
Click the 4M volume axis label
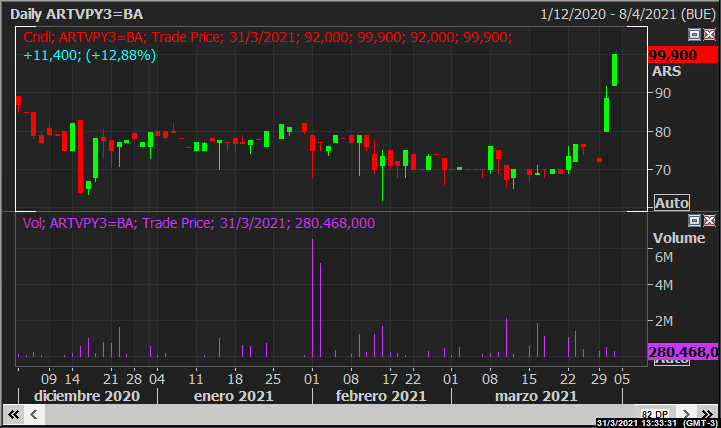pyautogui.click(x=664, y=285)
